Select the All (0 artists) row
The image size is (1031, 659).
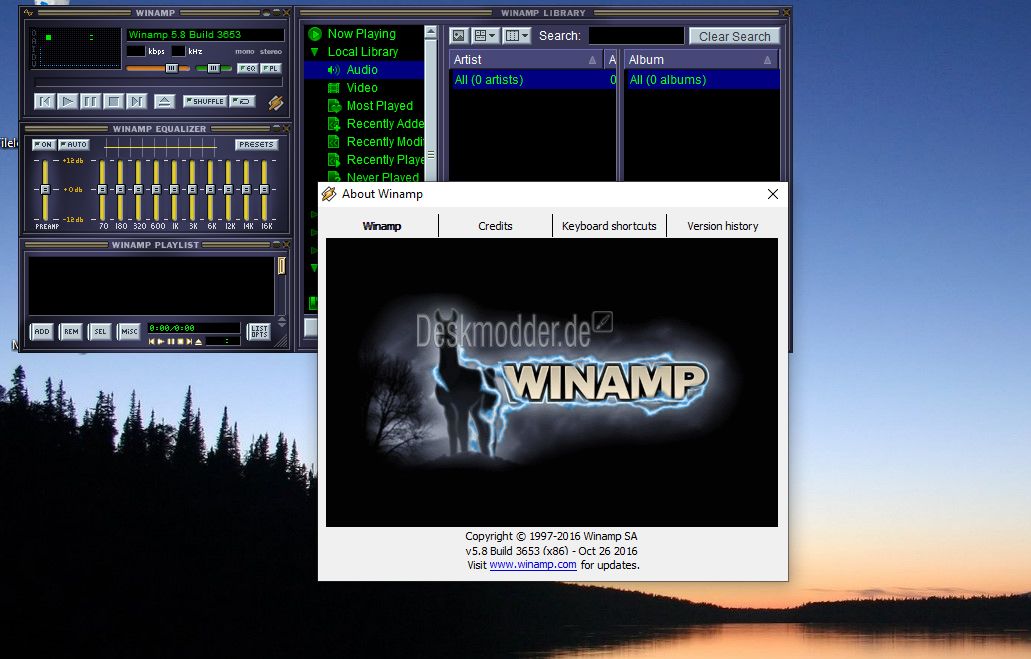click(x=533, y=80)
